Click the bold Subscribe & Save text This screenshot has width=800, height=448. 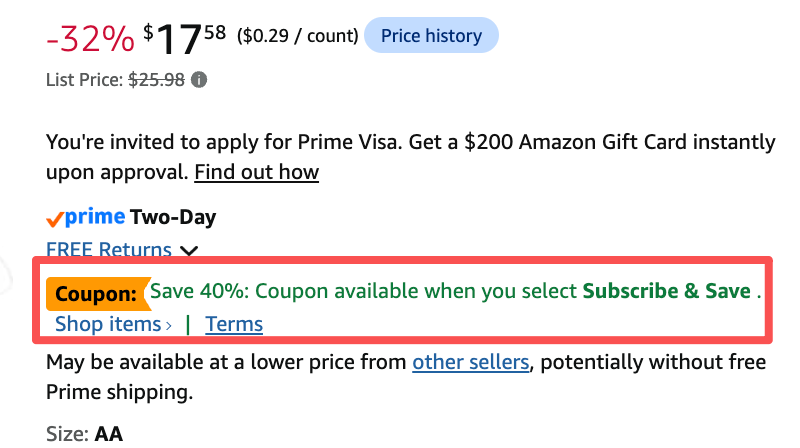point(667,291)
